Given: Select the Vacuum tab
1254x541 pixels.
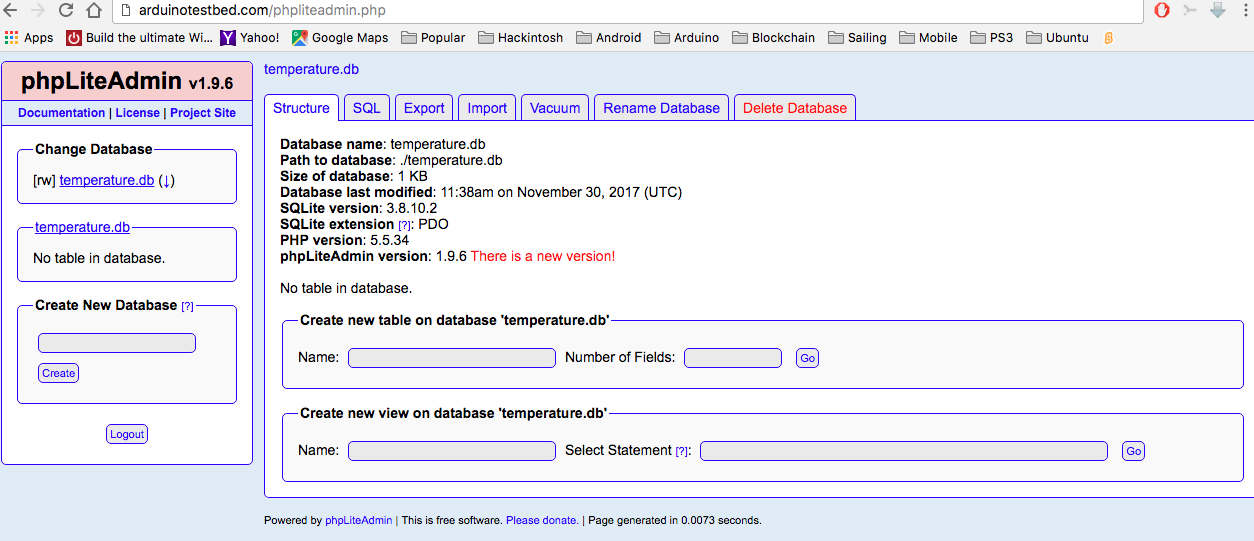Looking at the screenshot, I should [555, 108].
